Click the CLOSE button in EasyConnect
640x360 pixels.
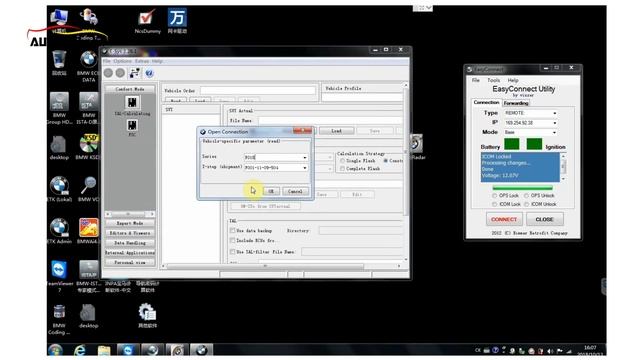click(x=544, y=219)
